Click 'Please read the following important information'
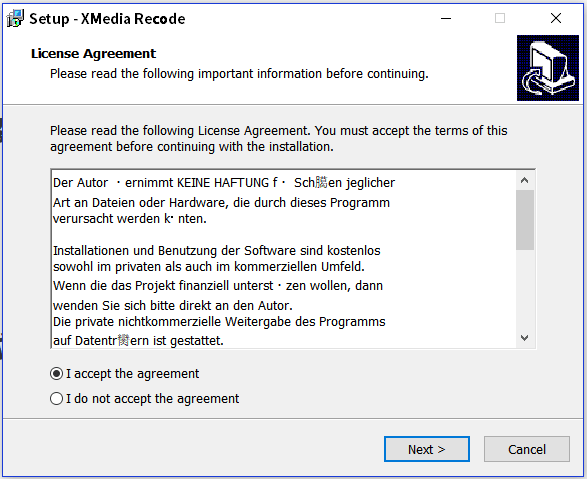The image size is (587, 479). coord(239,74)
